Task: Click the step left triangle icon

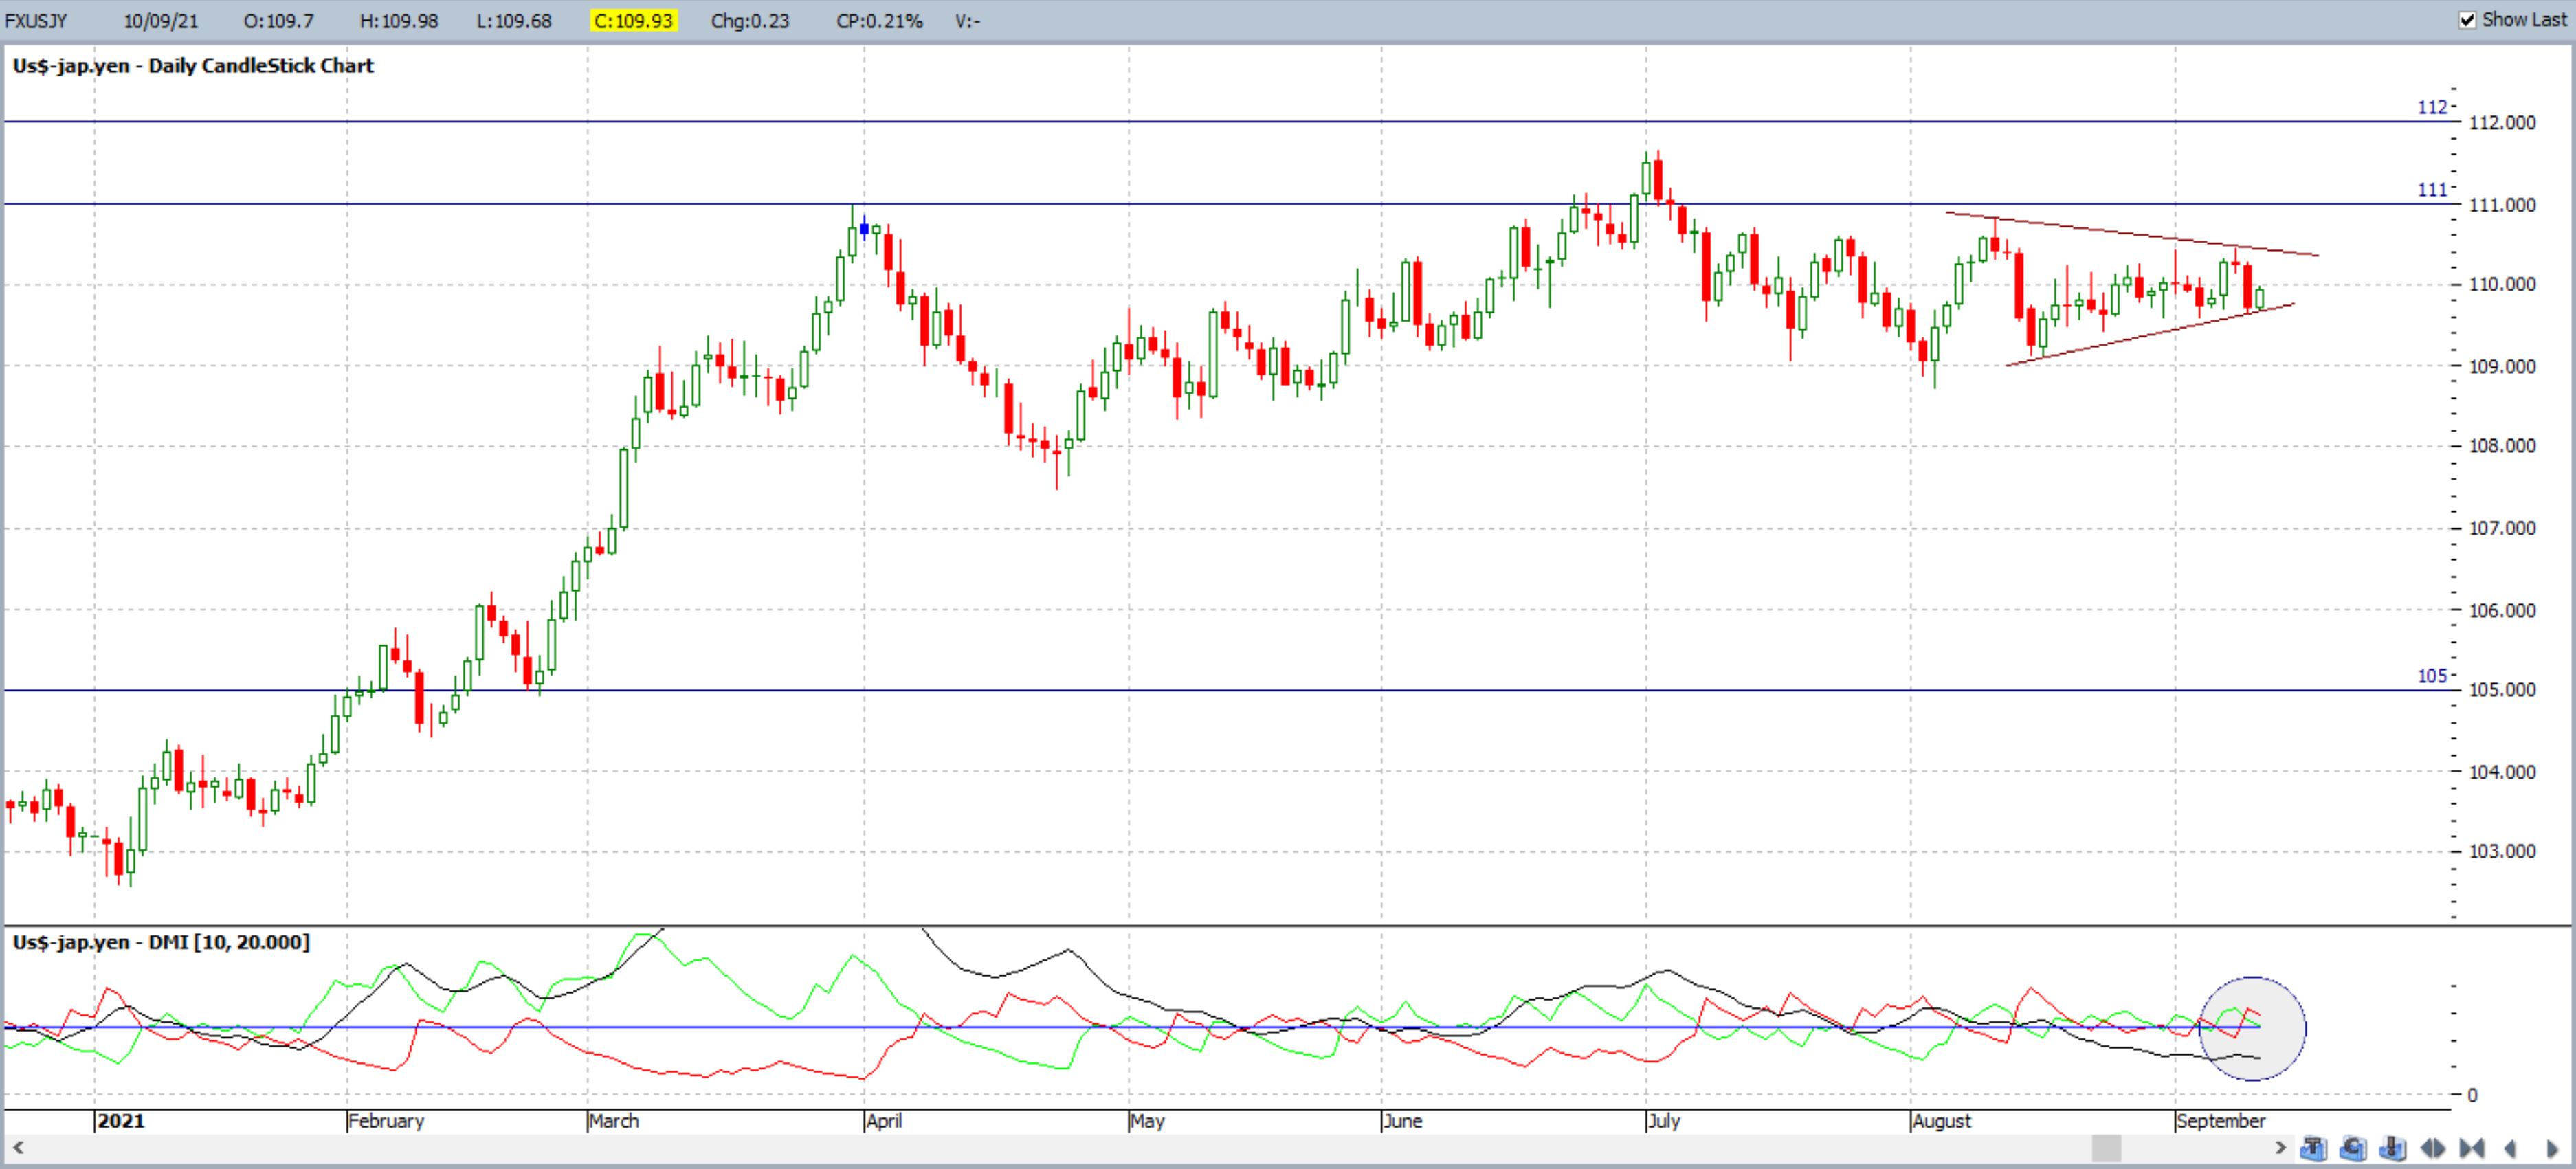Action: 2510,1148
